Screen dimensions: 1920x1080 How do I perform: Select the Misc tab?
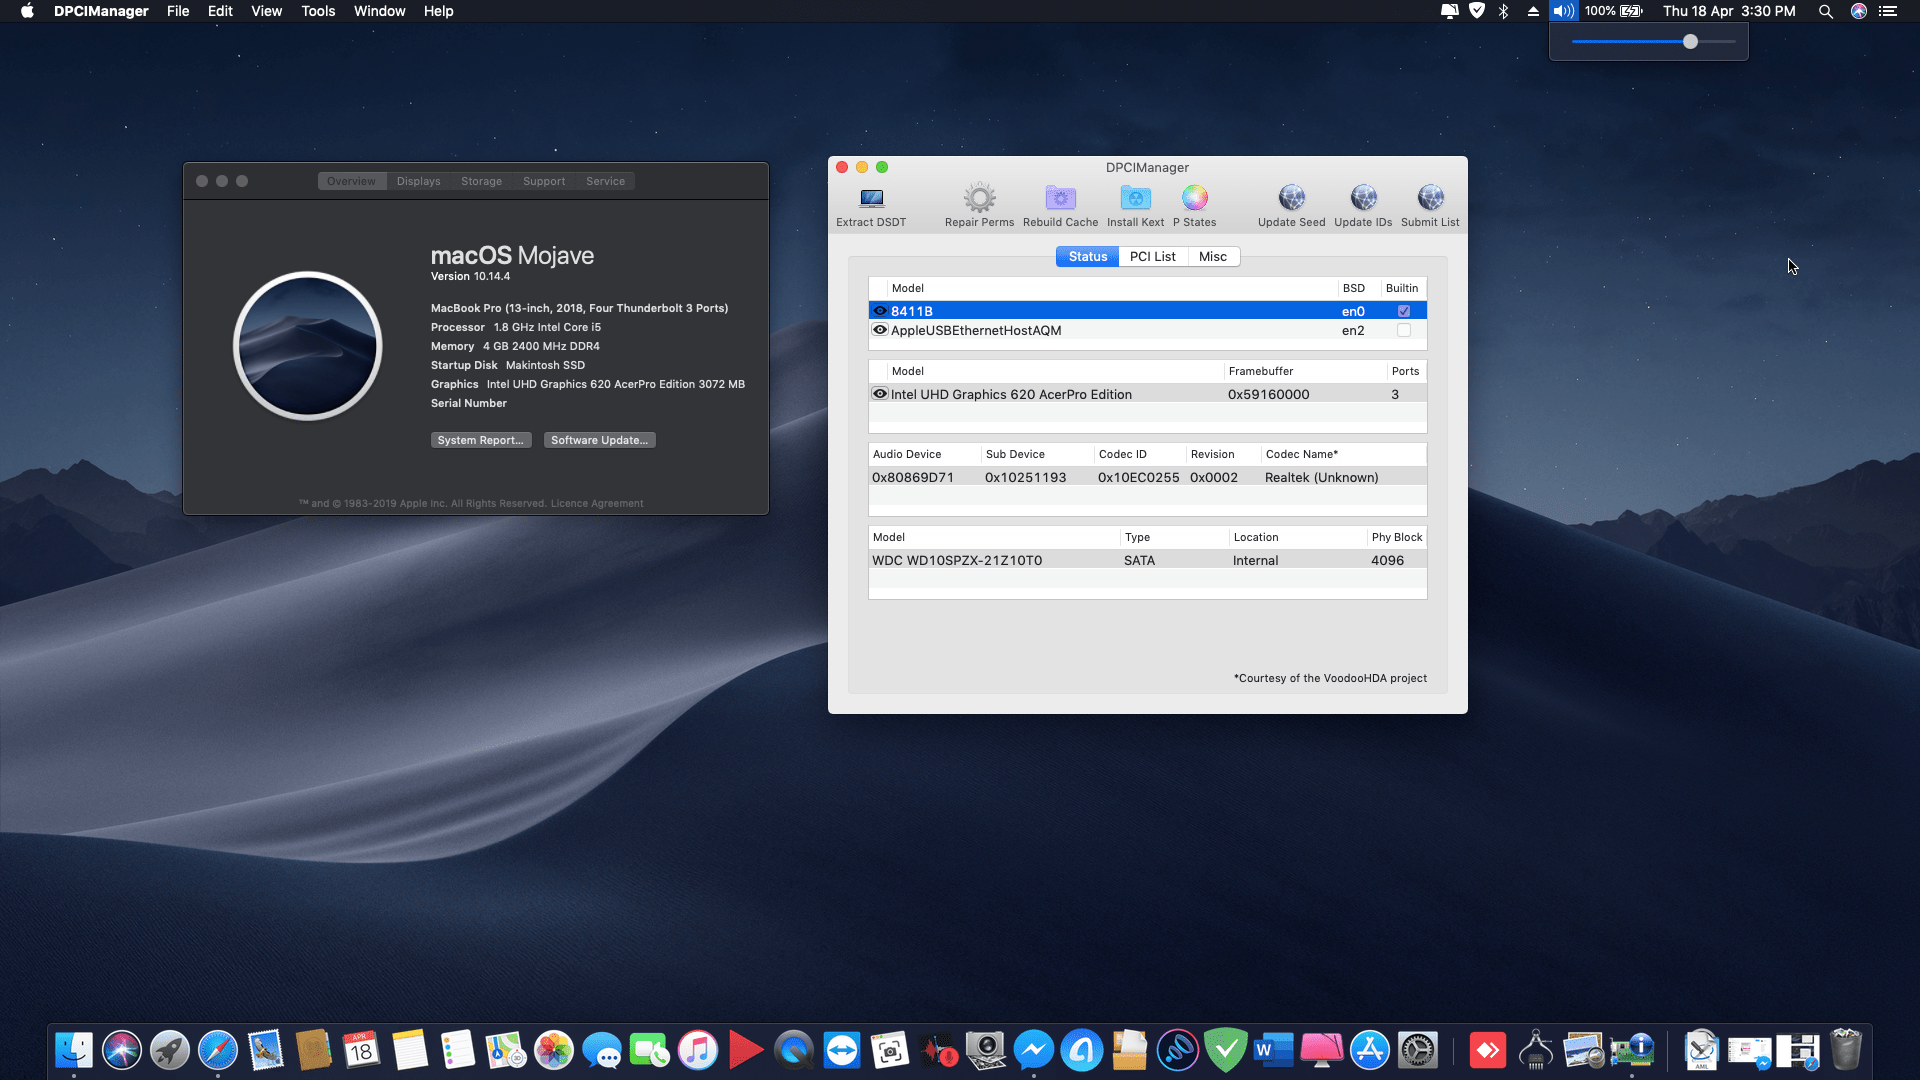(1212, 256)
